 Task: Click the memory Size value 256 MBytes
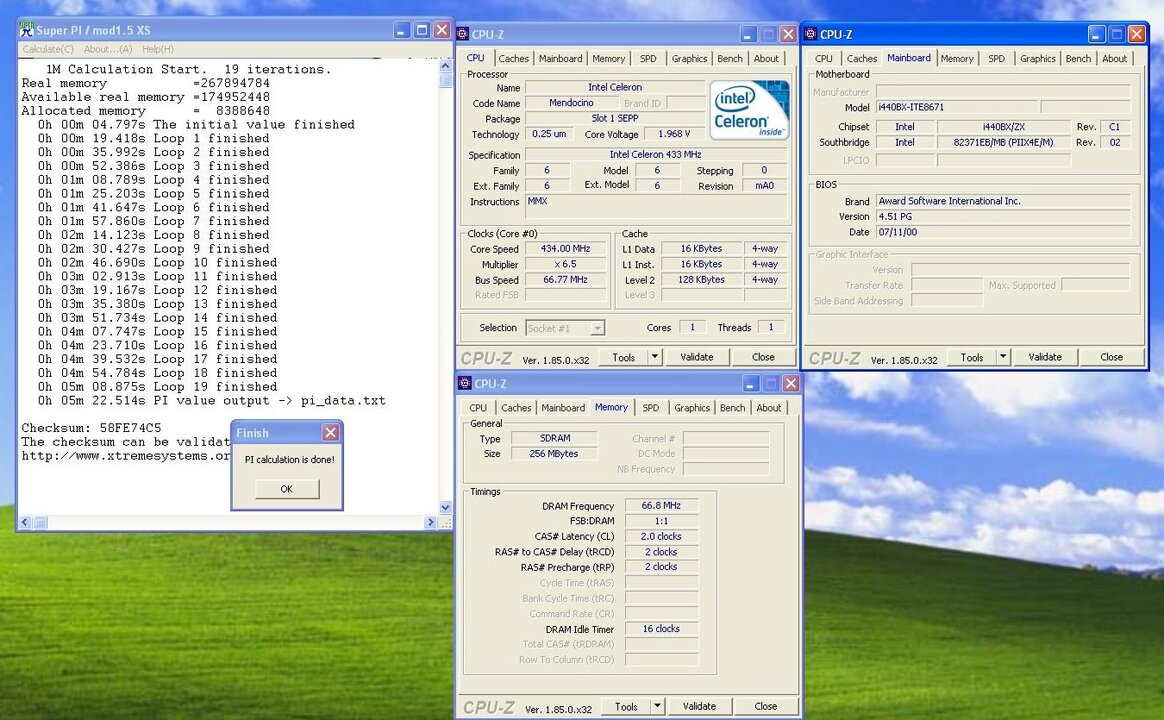pyautogui.click(x=555, y=454)
